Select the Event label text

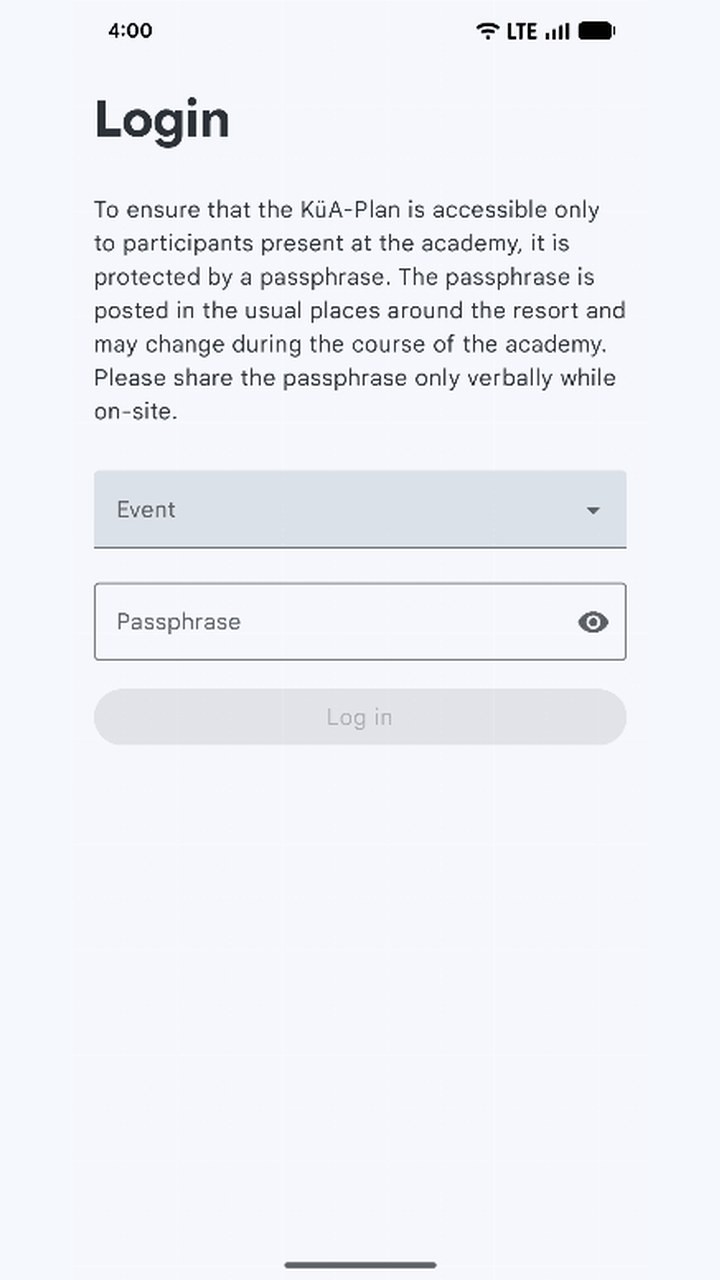(146, 509)
